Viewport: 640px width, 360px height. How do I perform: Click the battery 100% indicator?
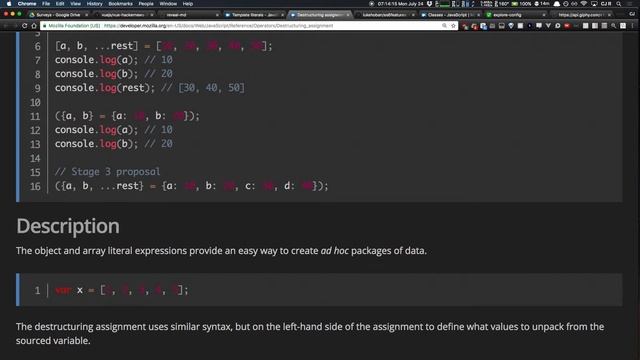coord(522,4)
